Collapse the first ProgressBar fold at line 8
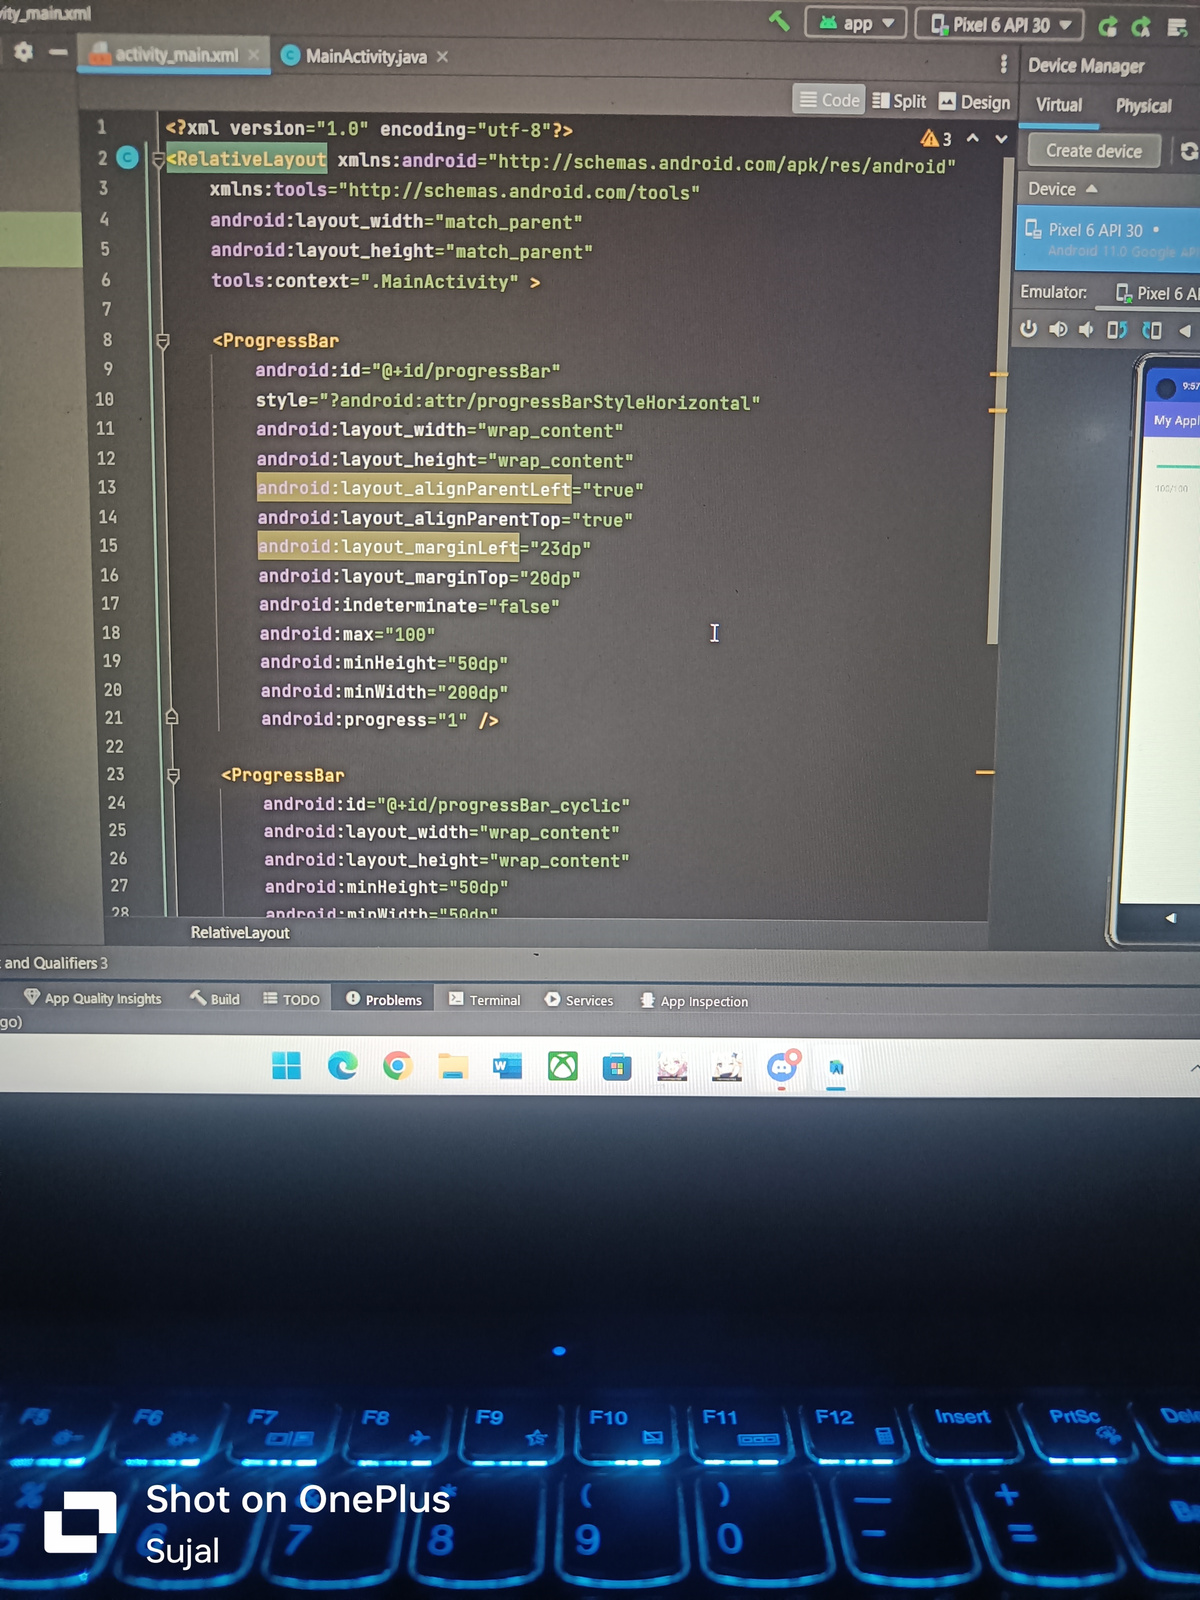This screenshot has width=1200, height=1600. click(x=163, y=341)
